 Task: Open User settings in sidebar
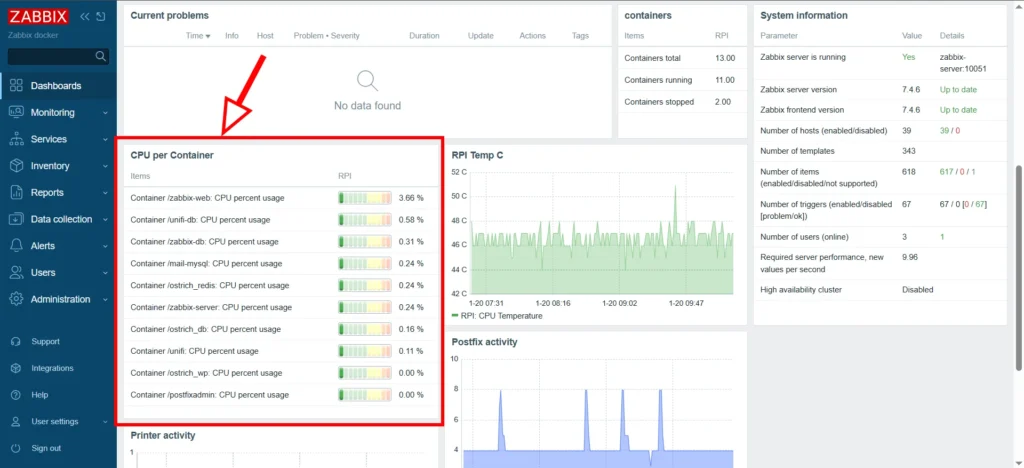click(54, 421)
